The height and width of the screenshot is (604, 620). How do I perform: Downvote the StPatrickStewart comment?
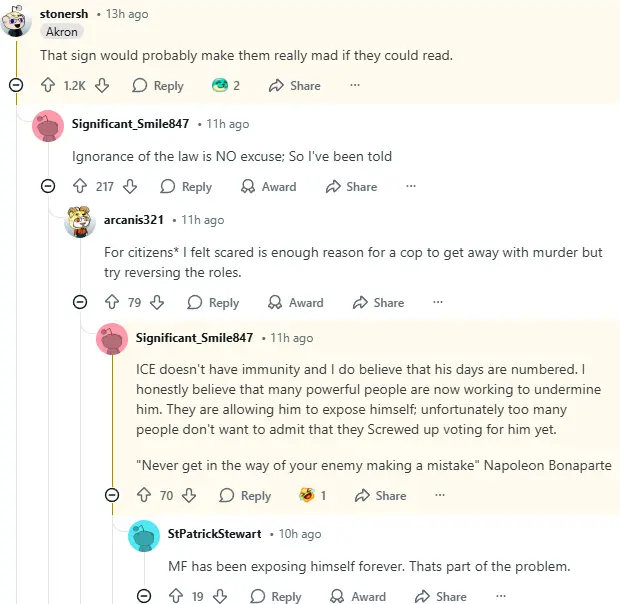coord(221,597)
